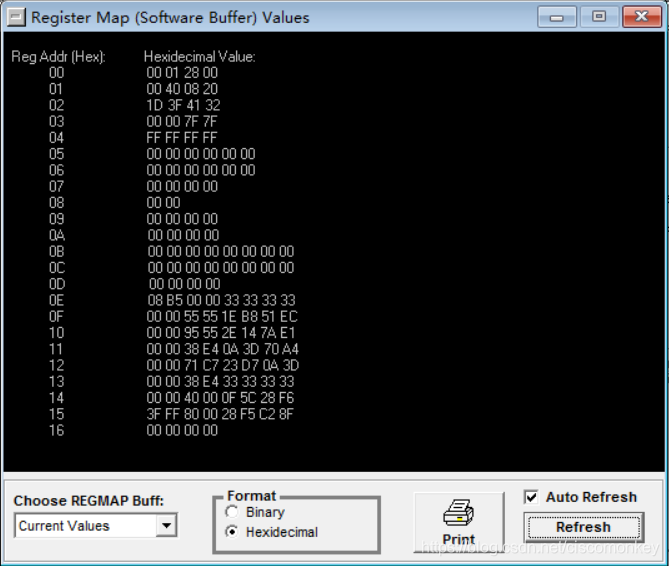Image resolution: width=669 pixels, height=566 pixels.
Task: Click register address 15
Action: click(56, 414)
